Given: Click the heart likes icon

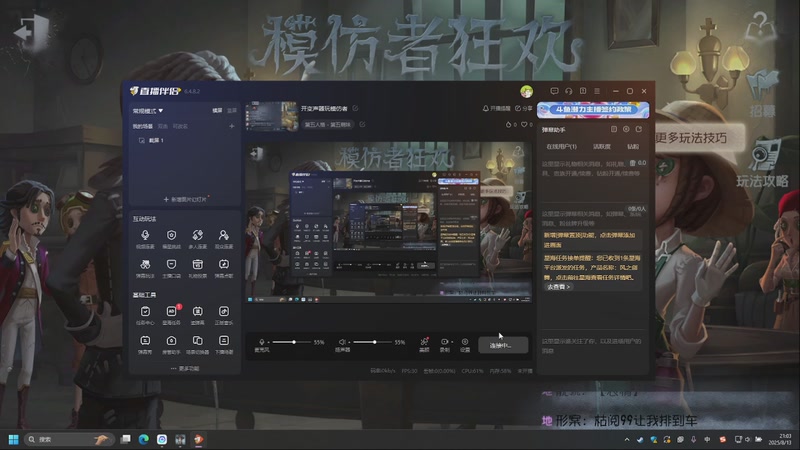Looking at the screenshot, I should click(x=523, y=124).
